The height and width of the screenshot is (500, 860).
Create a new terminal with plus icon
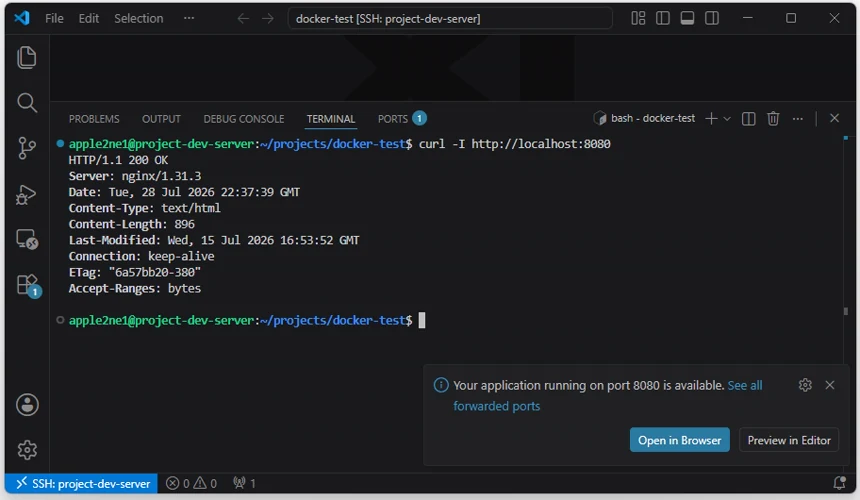pyautogui.click(x=711, y=118)
